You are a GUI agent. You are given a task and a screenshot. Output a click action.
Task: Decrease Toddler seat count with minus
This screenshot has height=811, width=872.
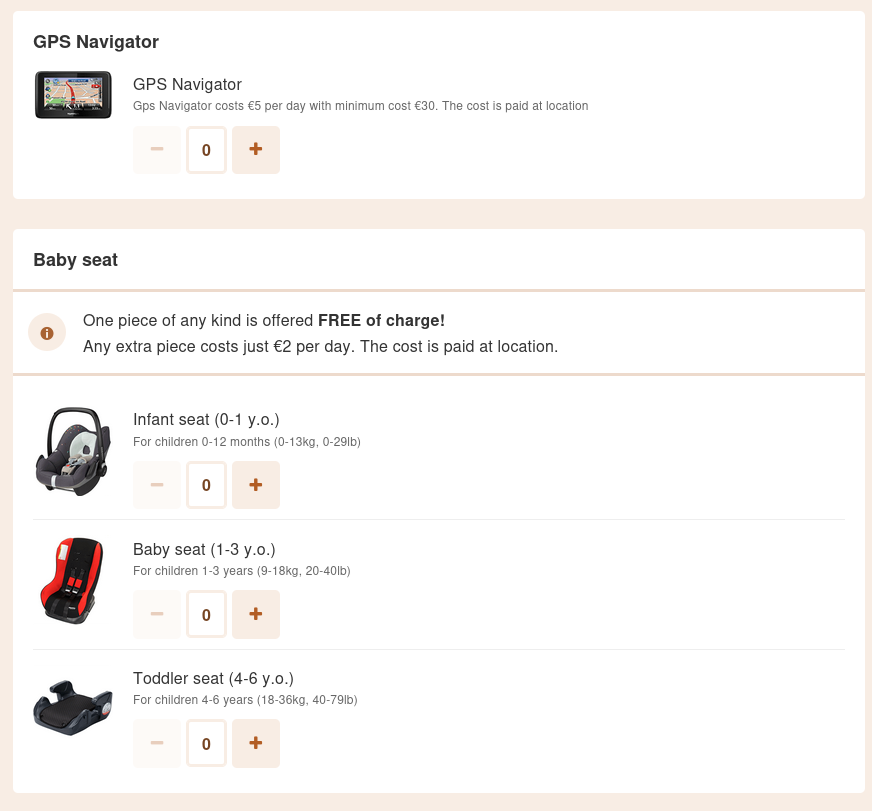pos(157,743)
